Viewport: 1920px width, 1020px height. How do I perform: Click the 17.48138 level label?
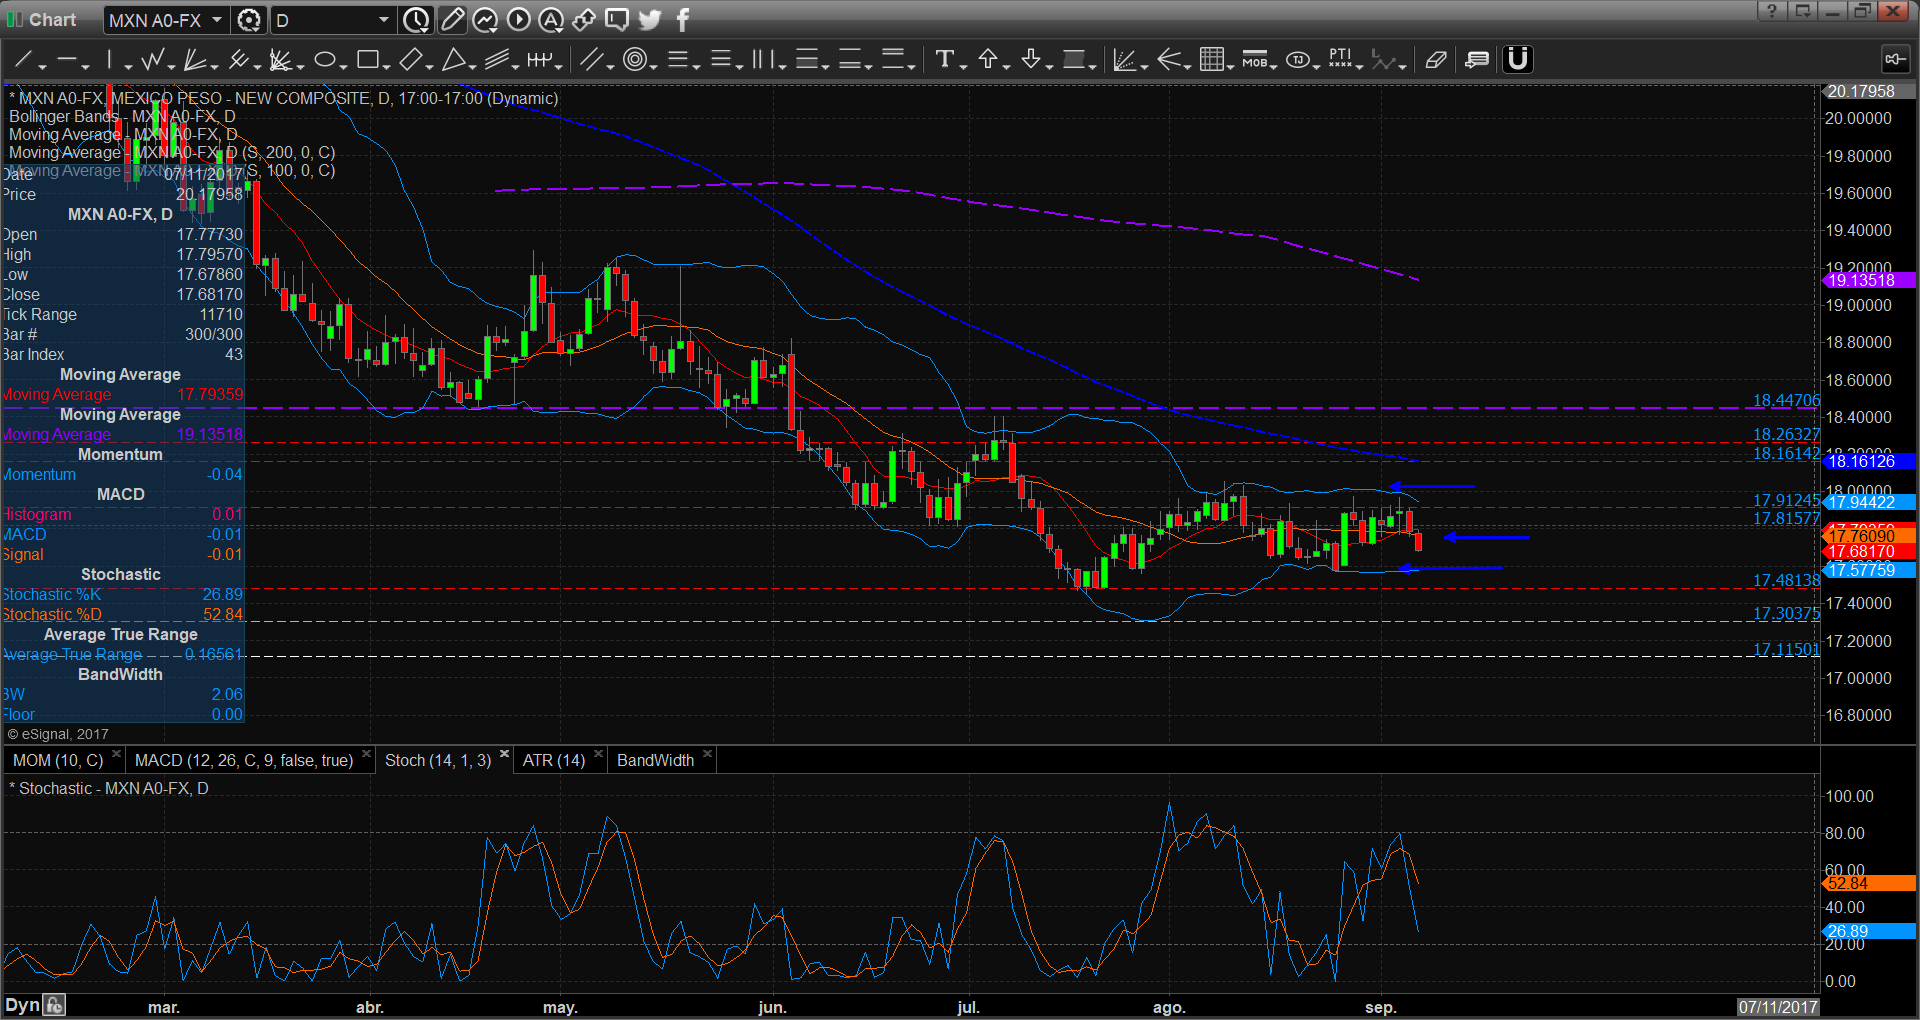tap(1786, 581)
